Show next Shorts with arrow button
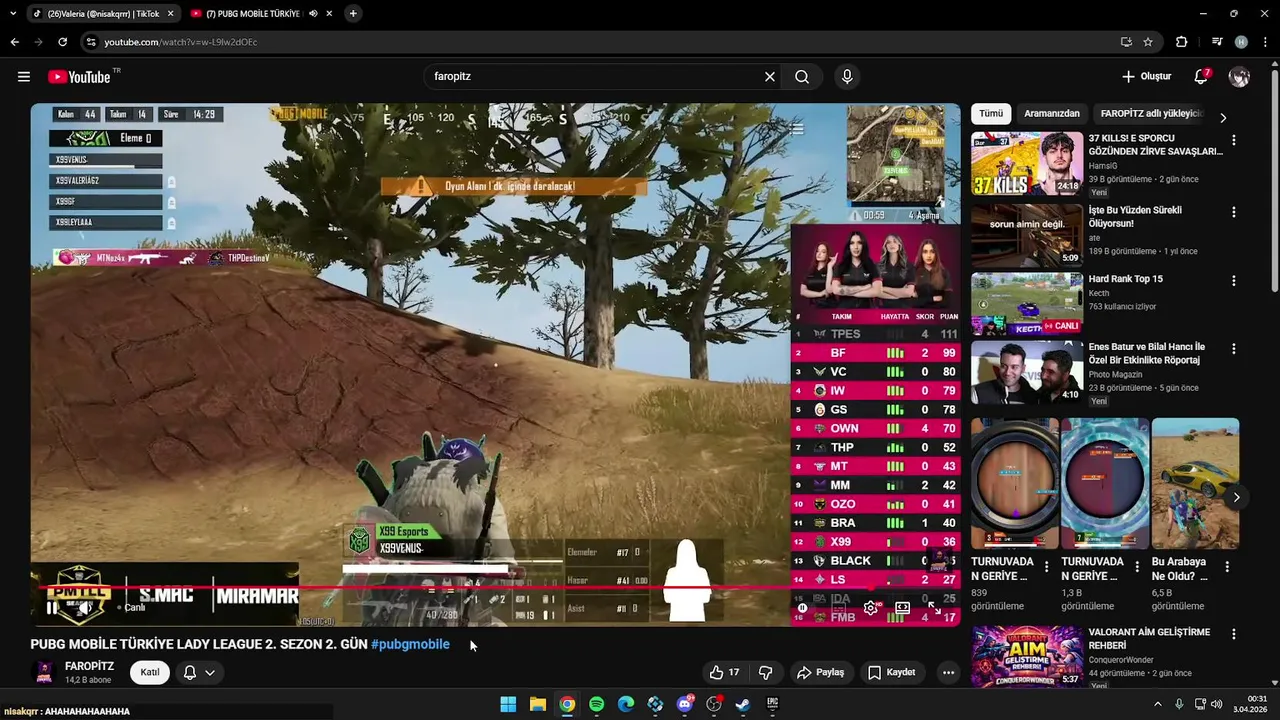 tap(1236, 497)
